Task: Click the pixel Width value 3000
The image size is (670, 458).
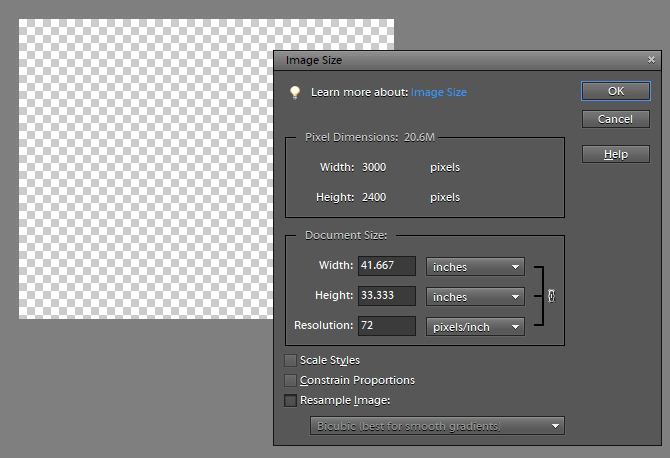Action: tap(374, 167)
